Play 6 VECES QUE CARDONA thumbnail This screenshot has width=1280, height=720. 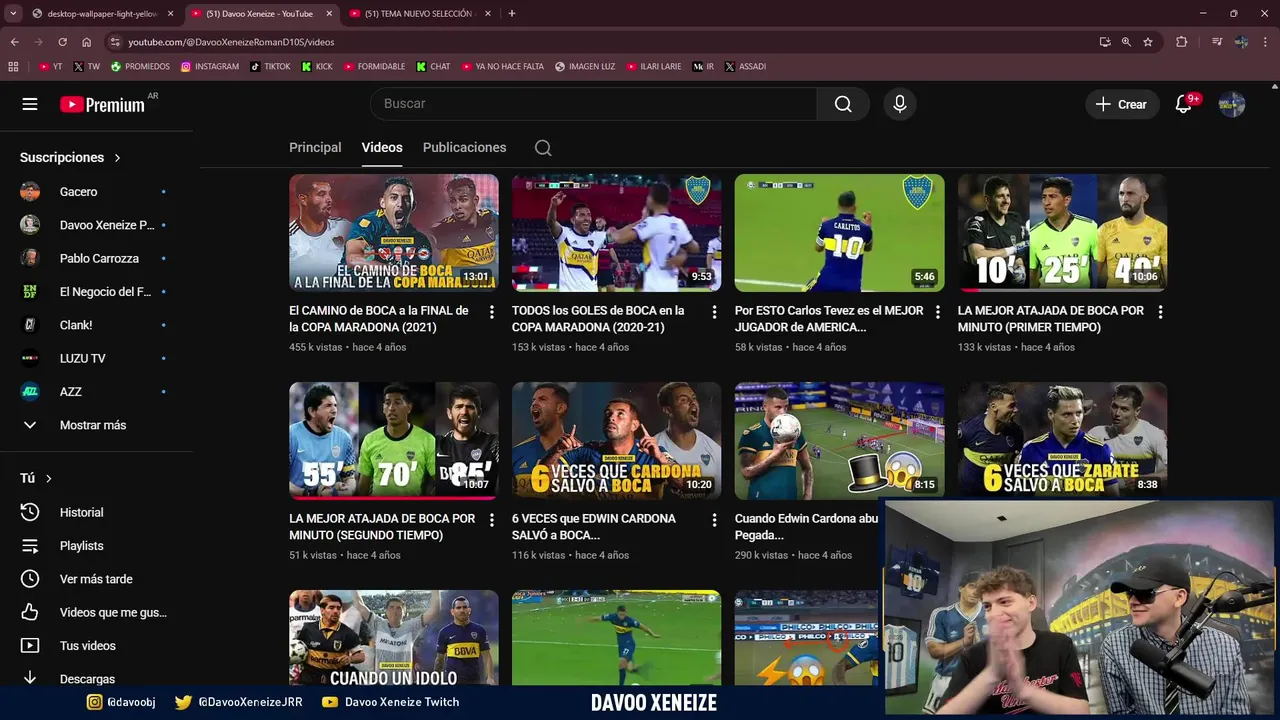[617, 441]
